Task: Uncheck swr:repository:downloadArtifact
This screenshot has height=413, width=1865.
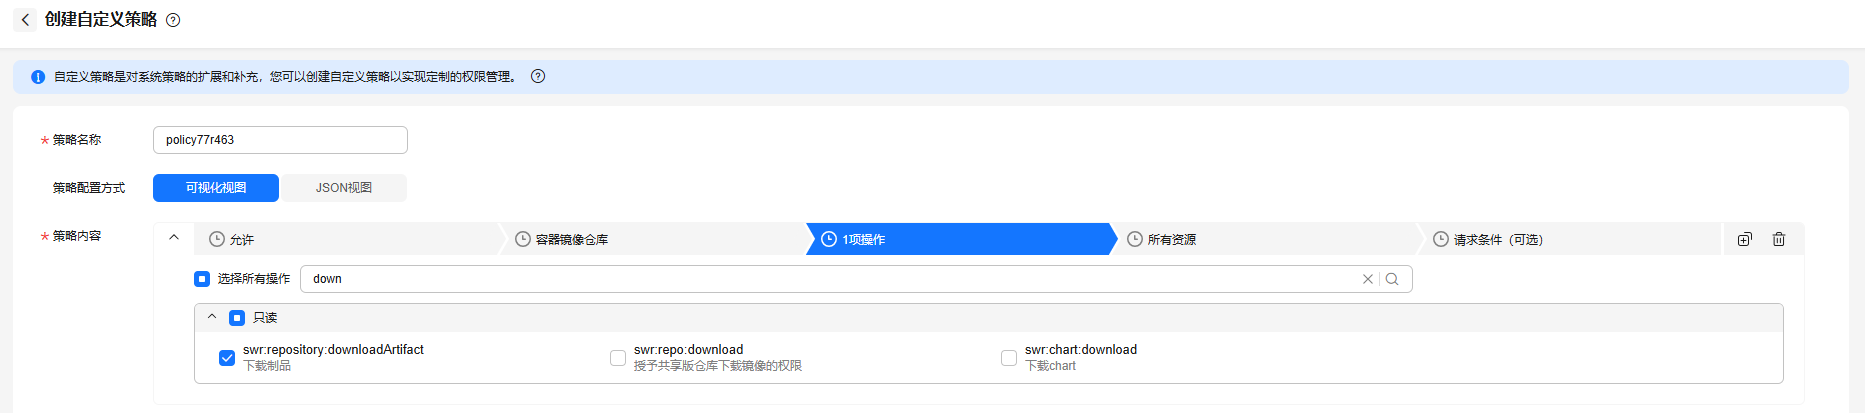Action: tap(227, 358)
